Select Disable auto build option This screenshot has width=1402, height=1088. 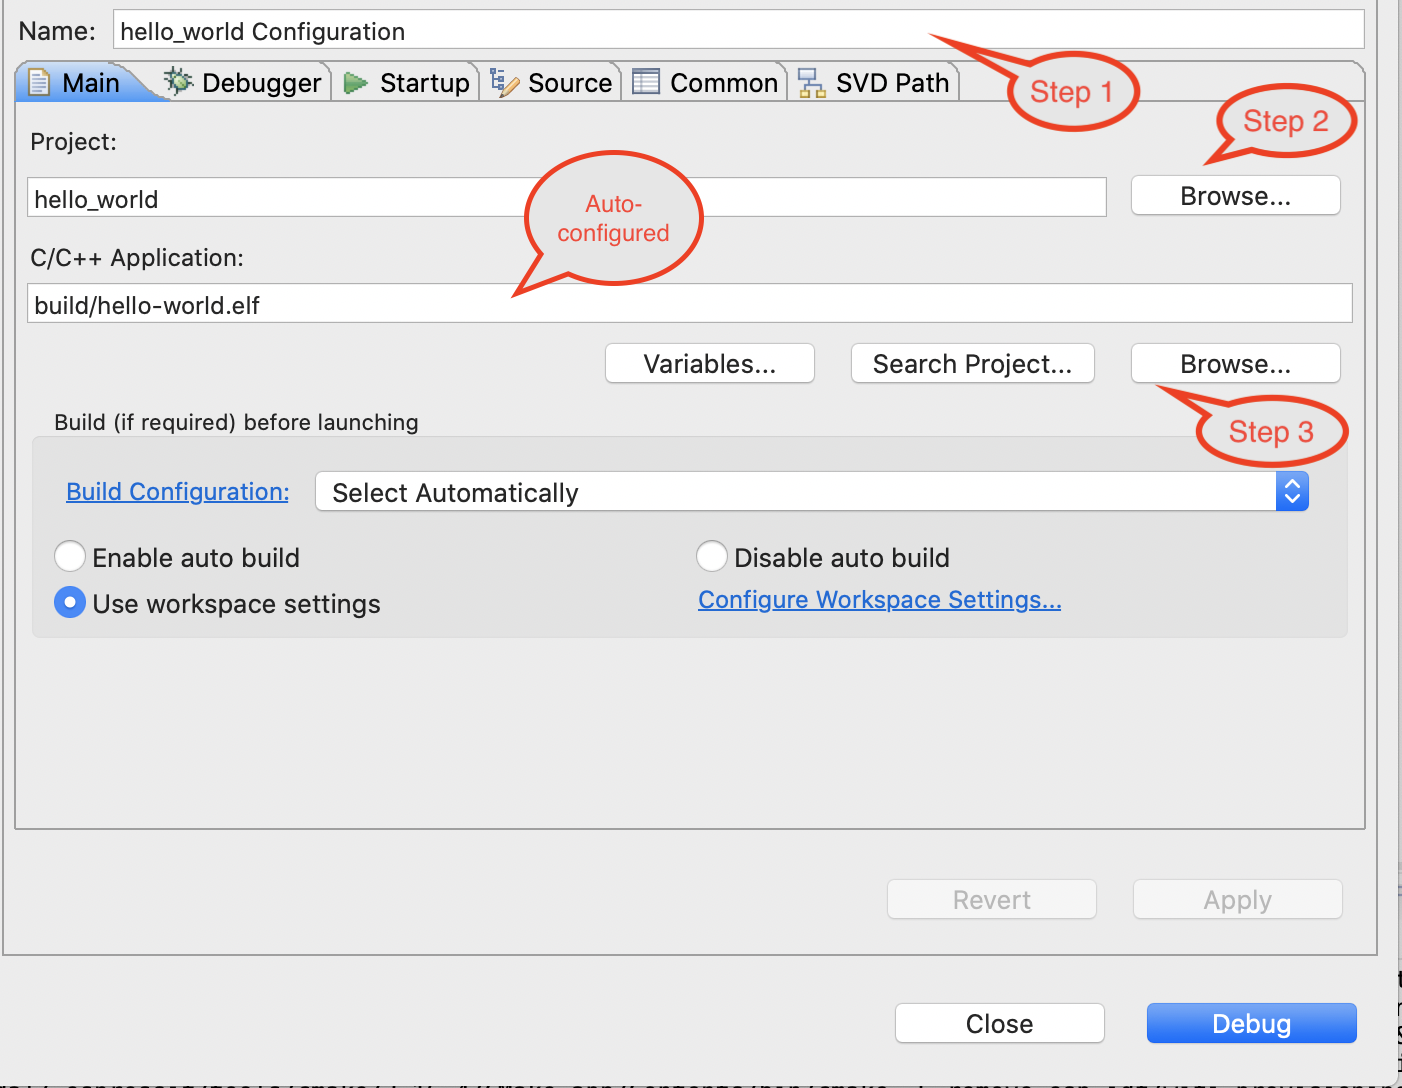(x=712, y=557)
